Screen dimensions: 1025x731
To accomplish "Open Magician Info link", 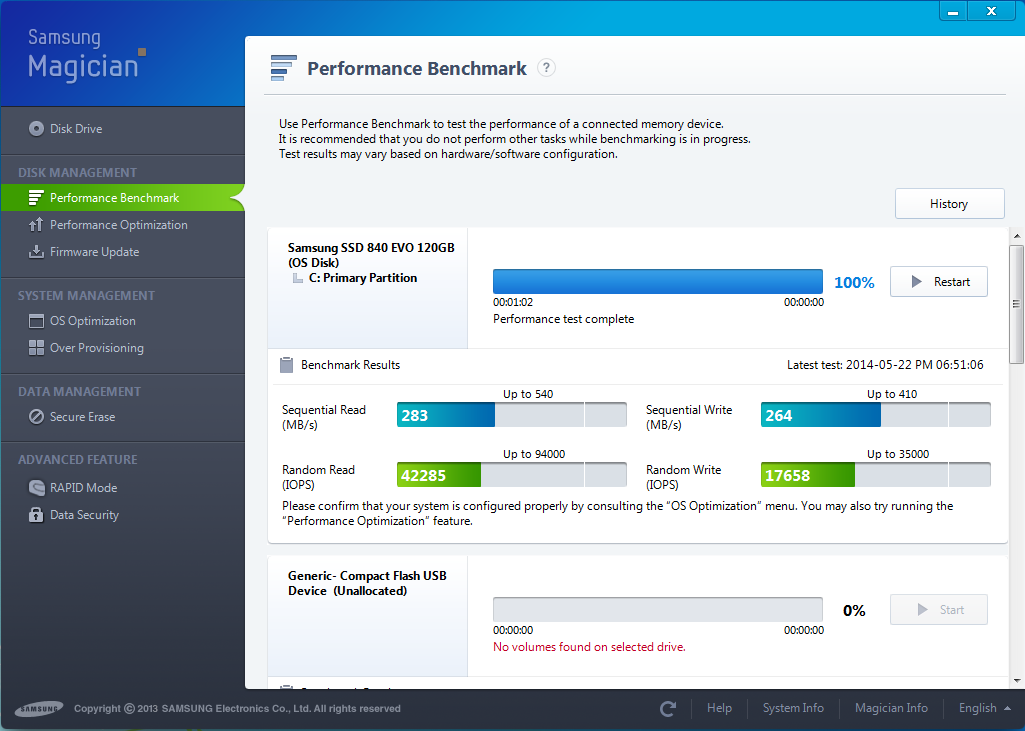I will pos(891,708).
